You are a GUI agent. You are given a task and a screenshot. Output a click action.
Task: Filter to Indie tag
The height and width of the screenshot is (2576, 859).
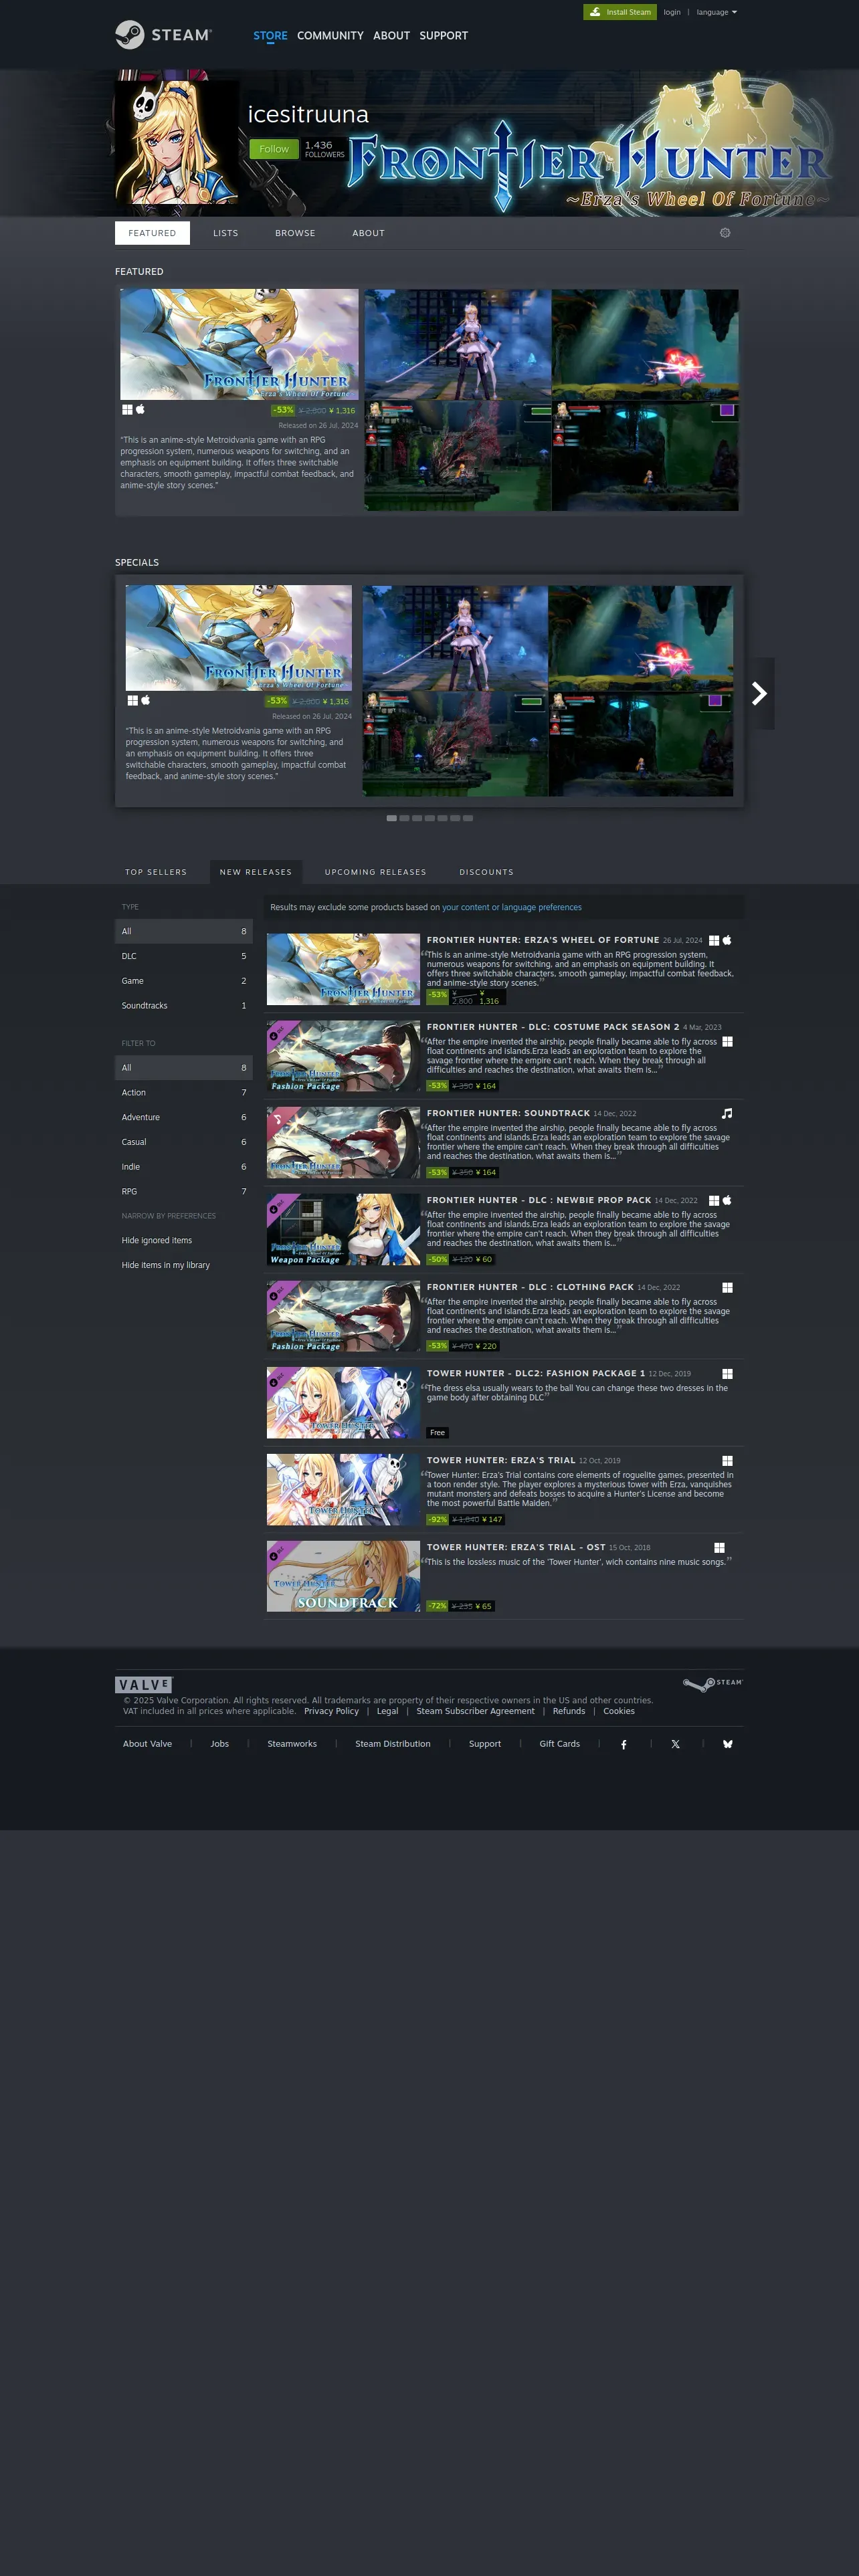point(184,1167)
